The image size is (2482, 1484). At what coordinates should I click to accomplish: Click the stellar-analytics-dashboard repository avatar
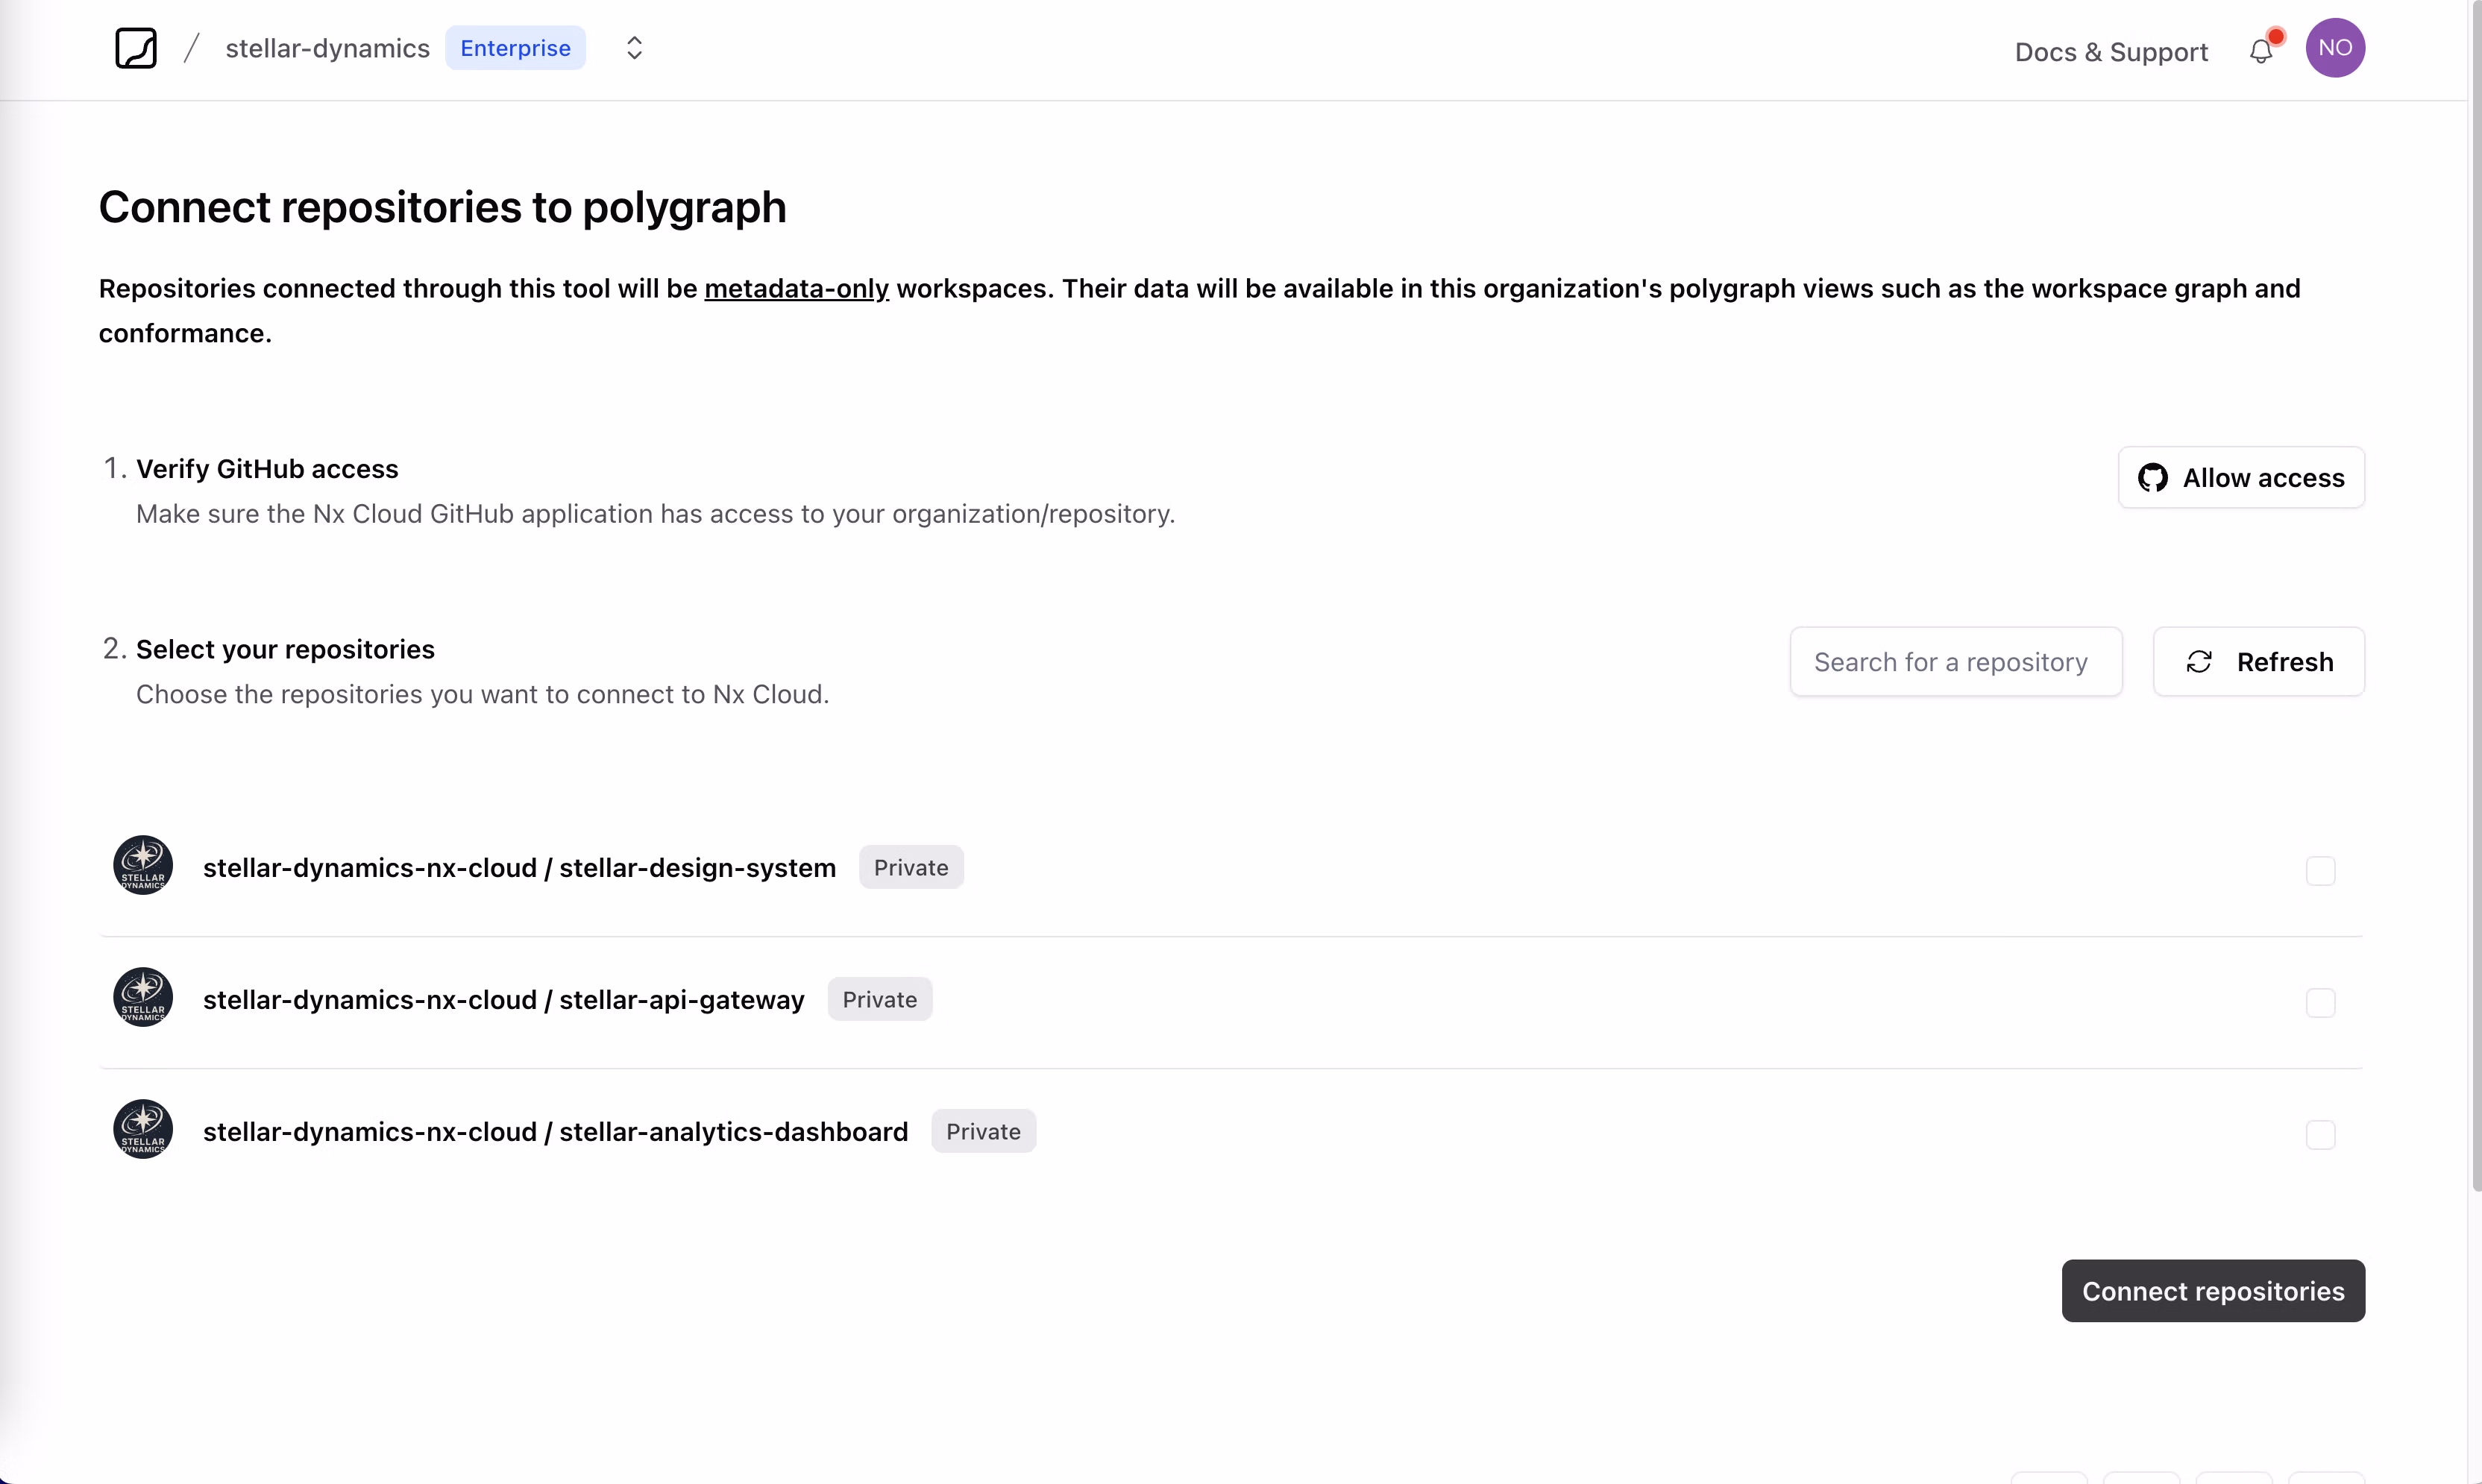click(x=142, y=1129)
